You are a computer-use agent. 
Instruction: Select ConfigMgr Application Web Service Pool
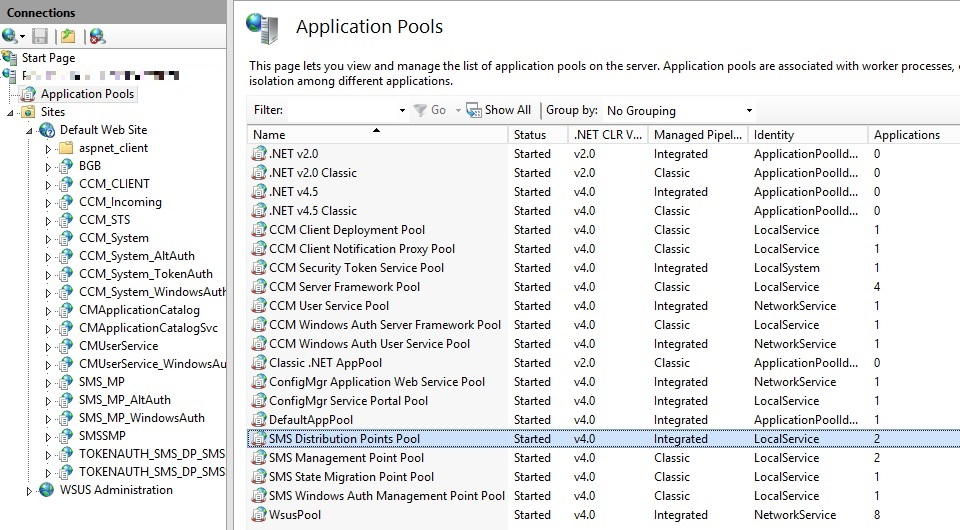click(x=604, y=382)
